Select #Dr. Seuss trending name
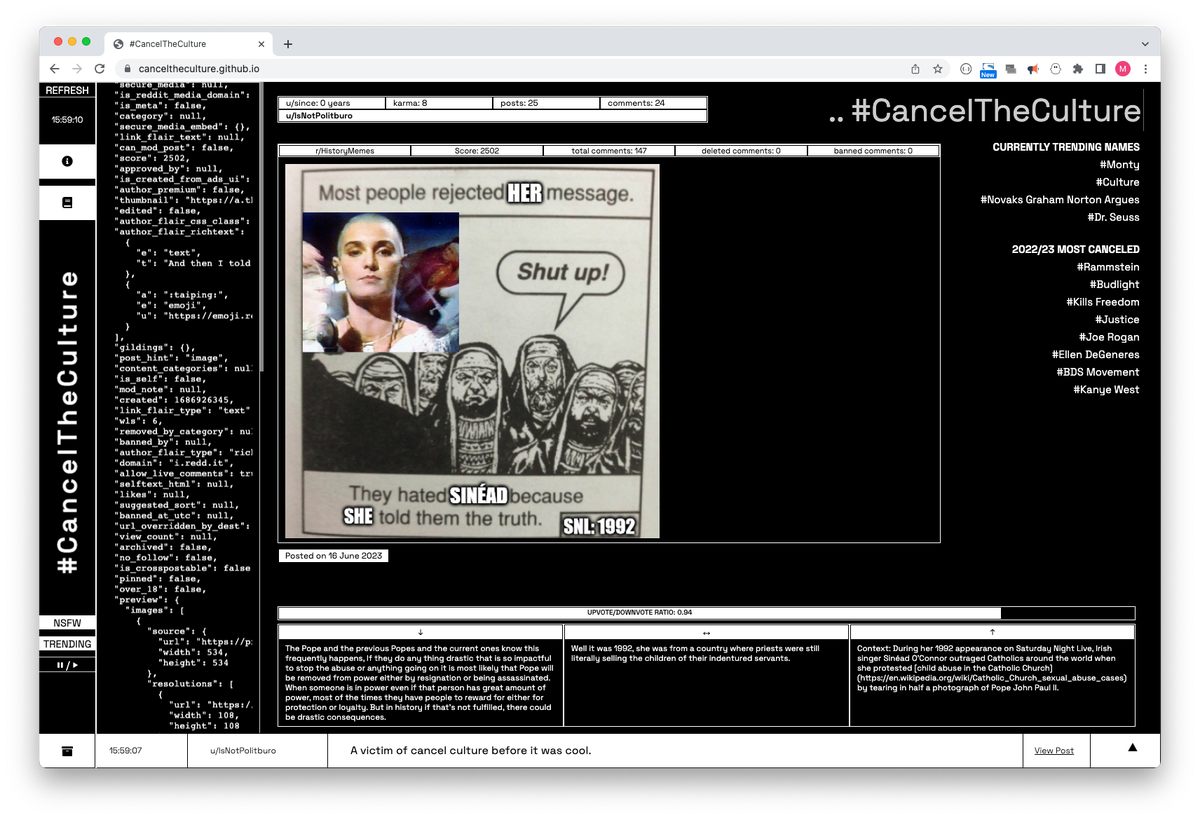 tap(1113, 217)
